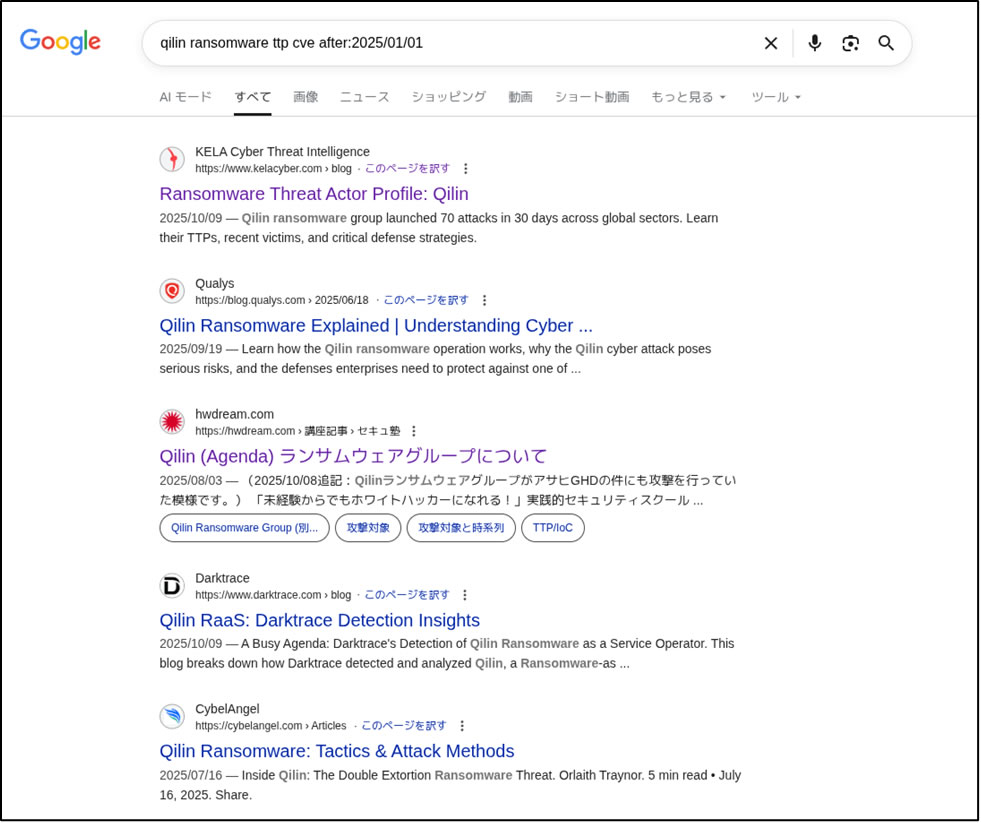Clear the search query with the X icon
Screen dimensions: 981x823
[x=770, y=43]
